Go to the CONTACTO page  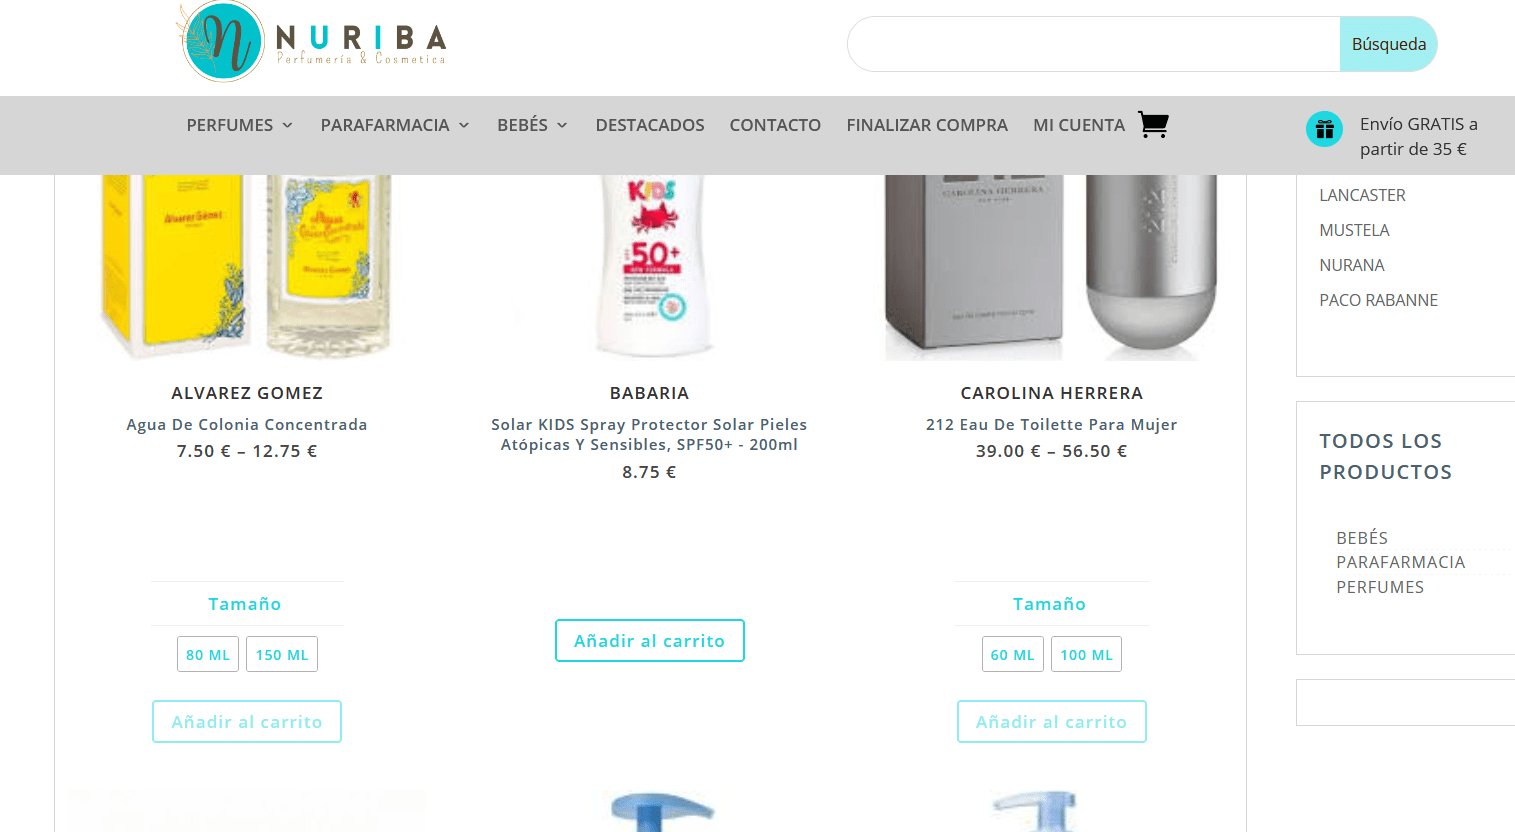pos(775,125)
